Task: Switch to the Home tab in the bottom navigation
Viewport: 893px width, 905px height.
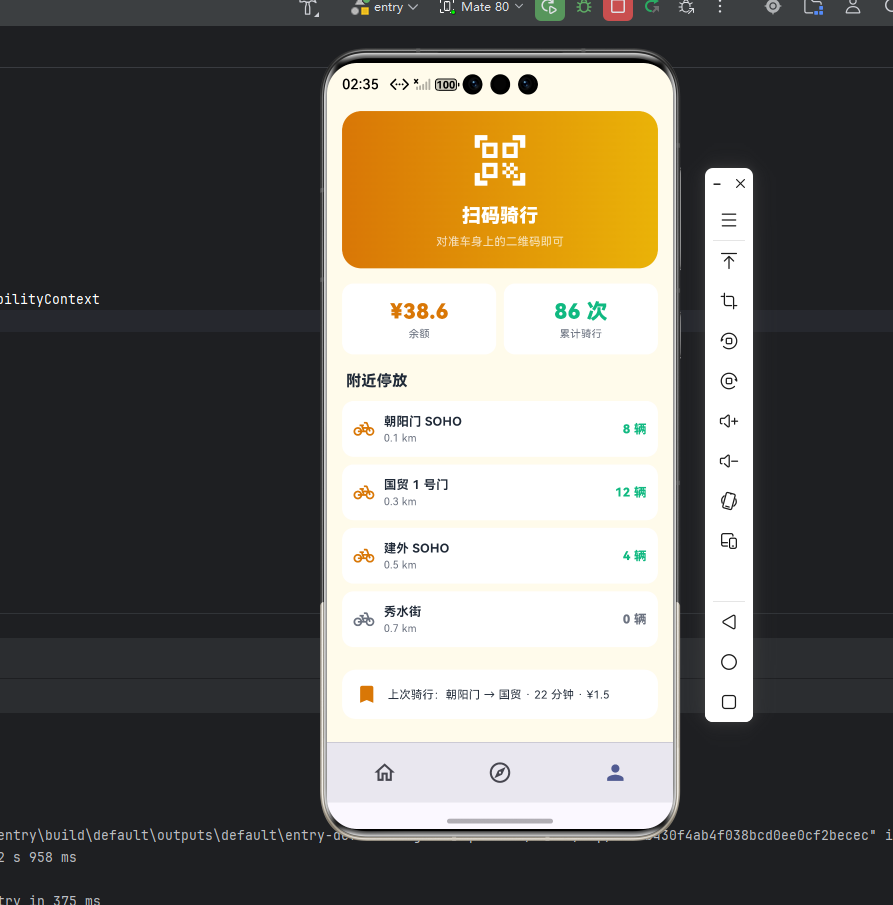Action: click(x=384, y=772)
